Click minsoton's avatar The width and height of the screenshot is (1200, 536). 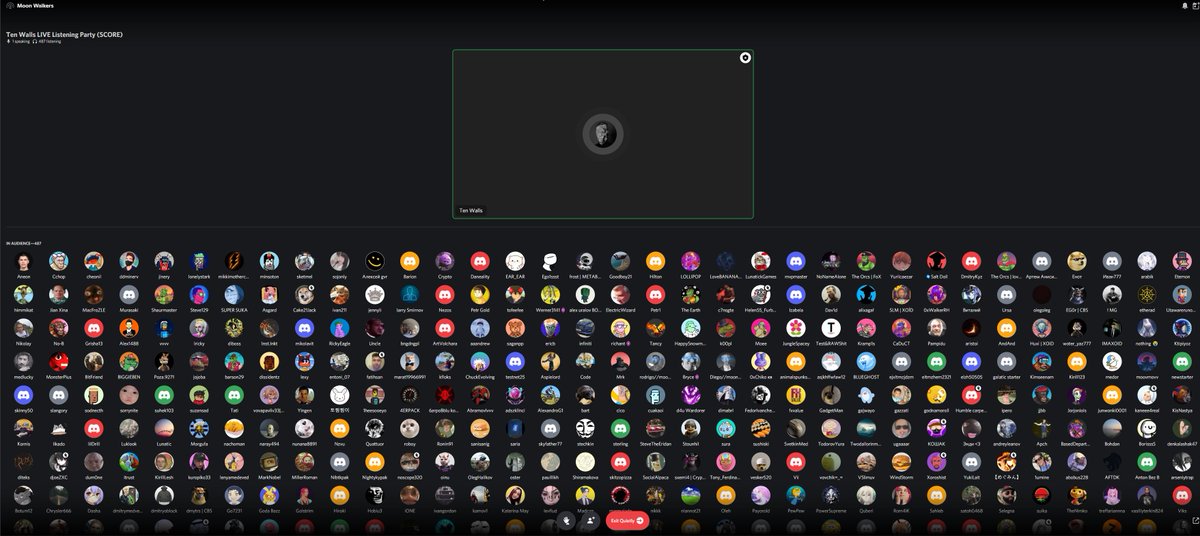point(269,261)
